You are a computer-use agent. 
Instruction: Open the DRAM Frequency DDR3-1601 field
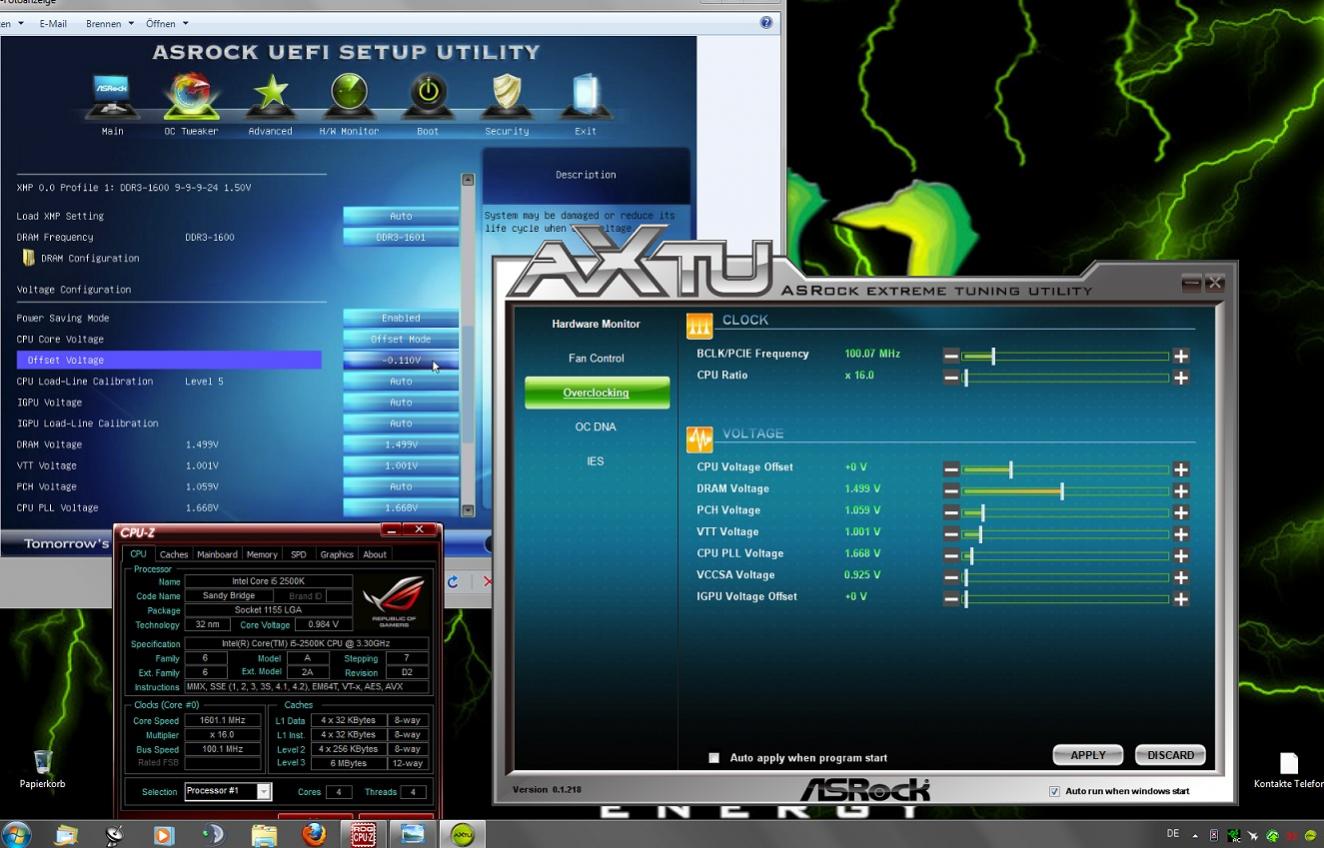(401, 237)
